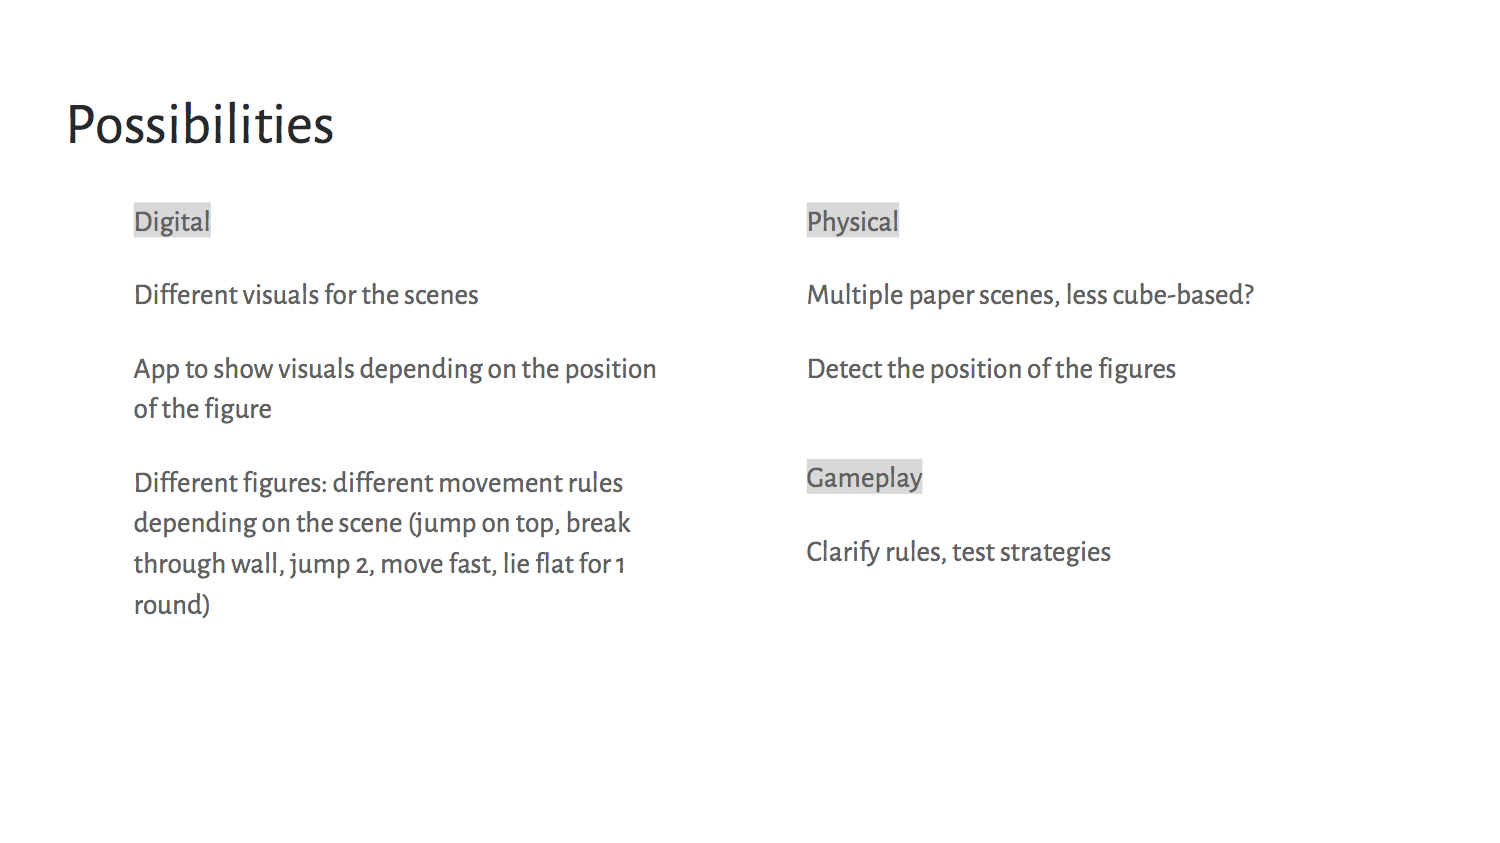Click 'Multiple paper scenes, less cube-based?' line
The width and height of the screenshot is (1500, 843).
click(x=1030, y=295)
